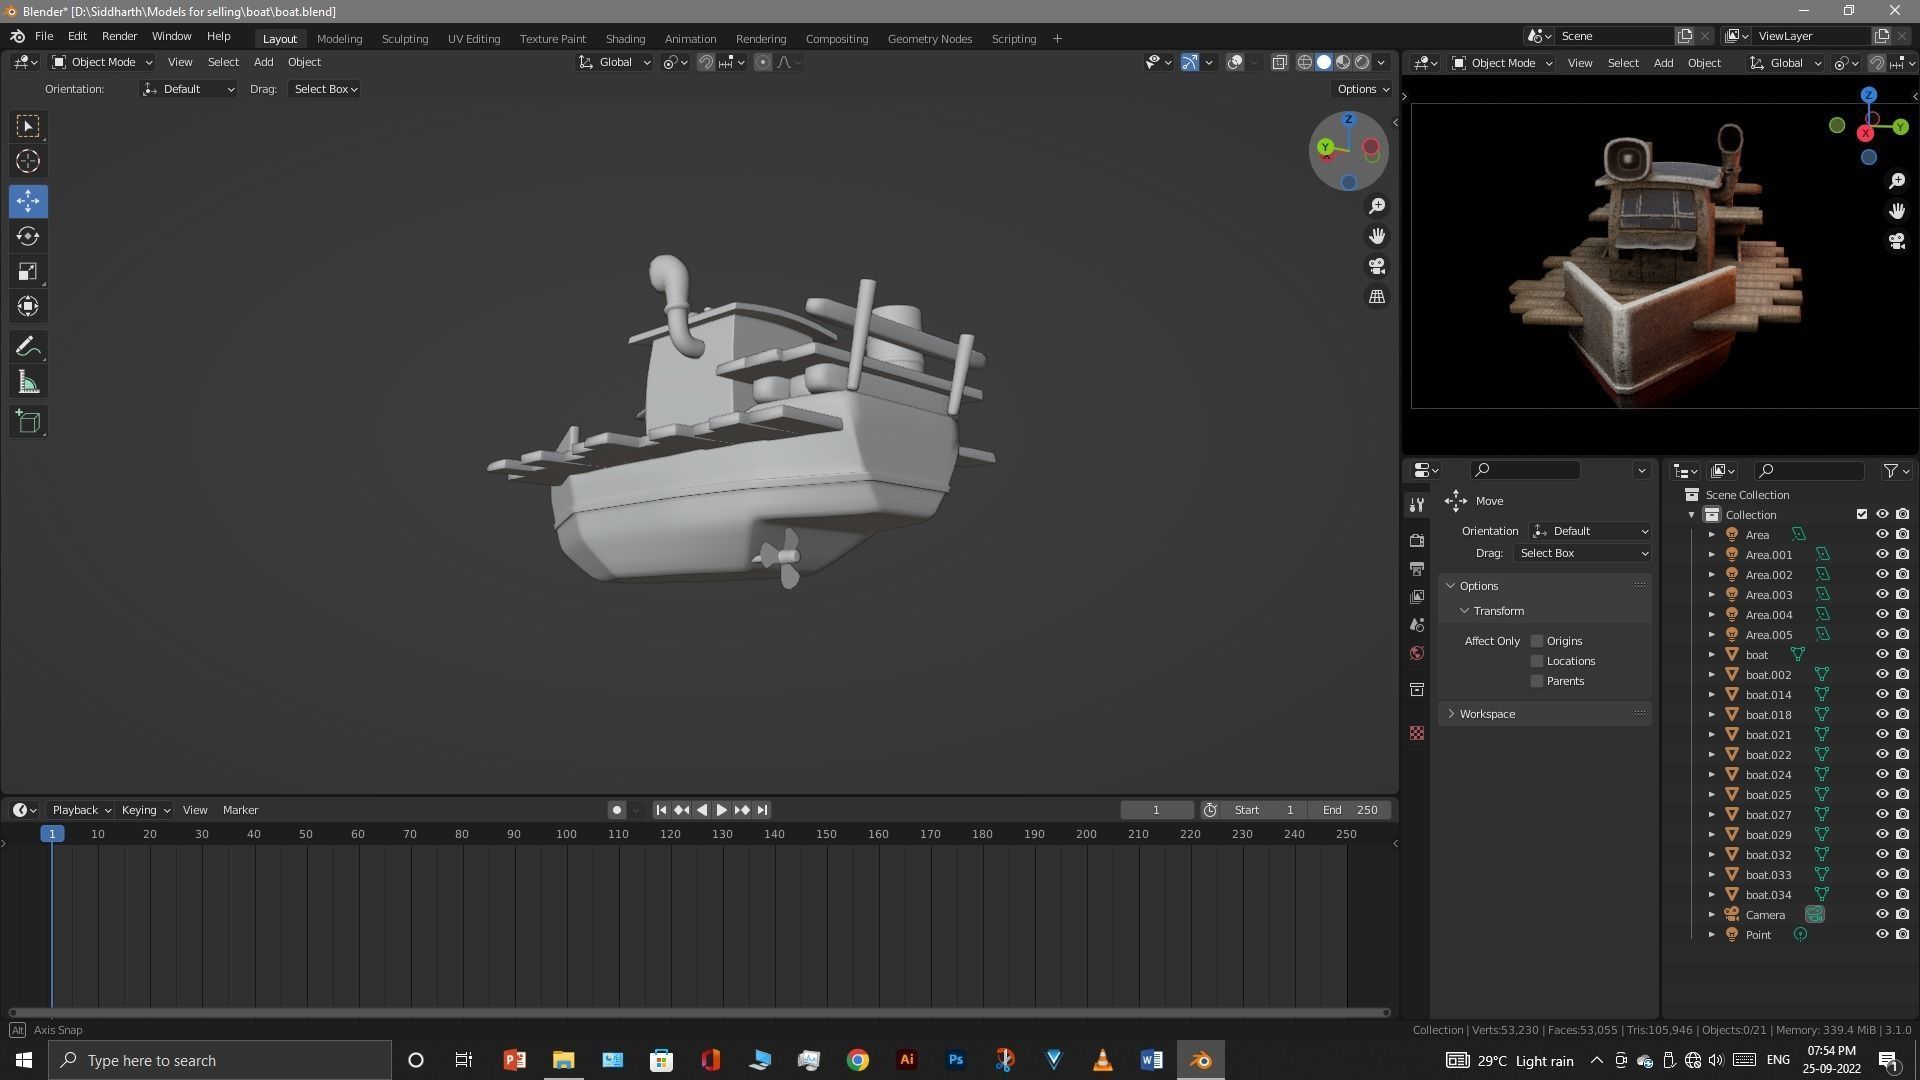
Task: Open timeline Marker menu
Action: coord(240,810)
